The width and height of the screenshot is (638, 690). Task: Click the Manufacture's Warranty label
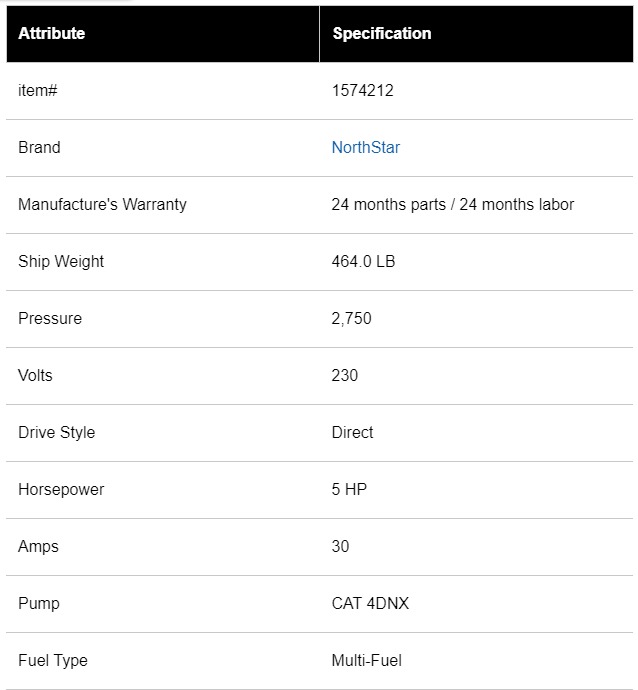102,205
